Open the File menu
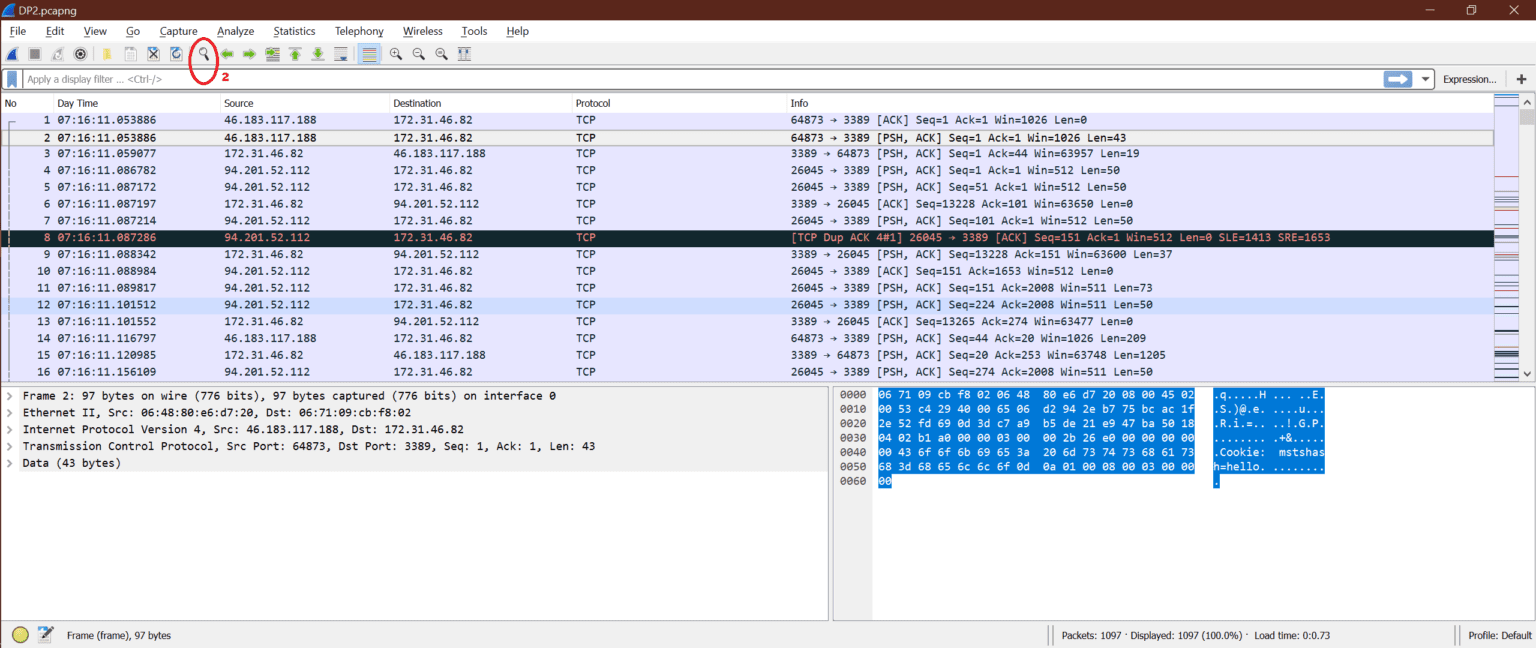1536x648 pixels. [18, 31]
